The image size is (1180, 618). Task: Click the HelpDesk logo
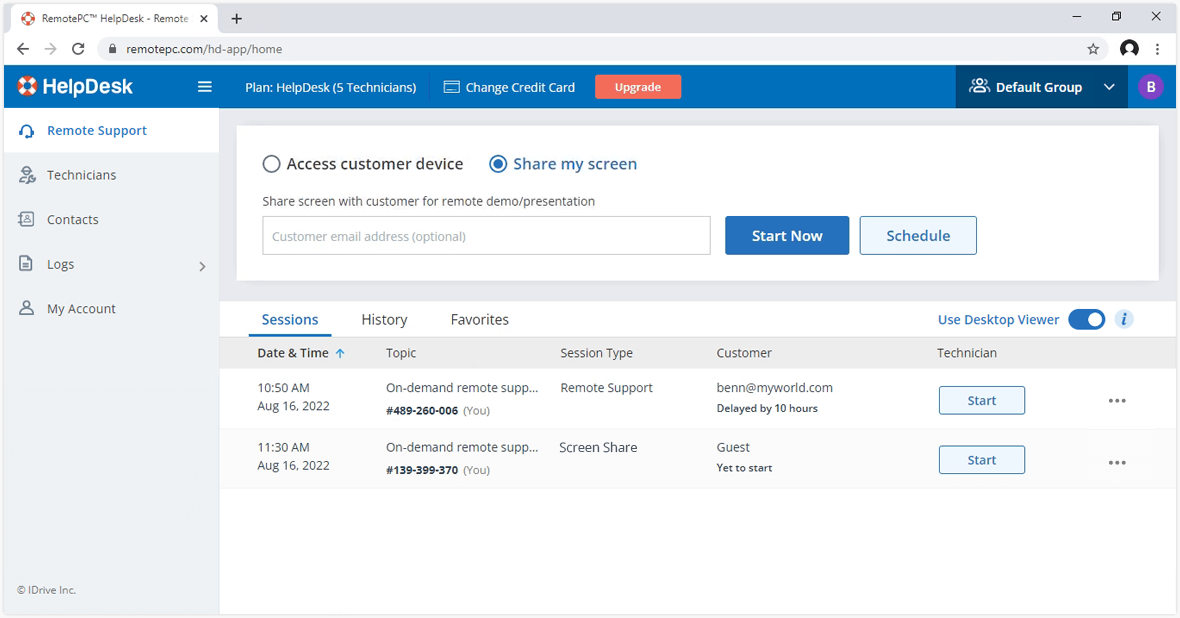pos(75,87)
